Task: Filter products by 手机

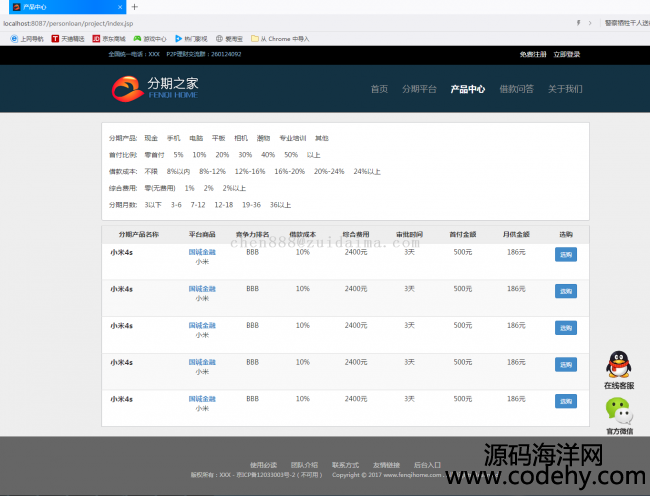Action: 174,138
